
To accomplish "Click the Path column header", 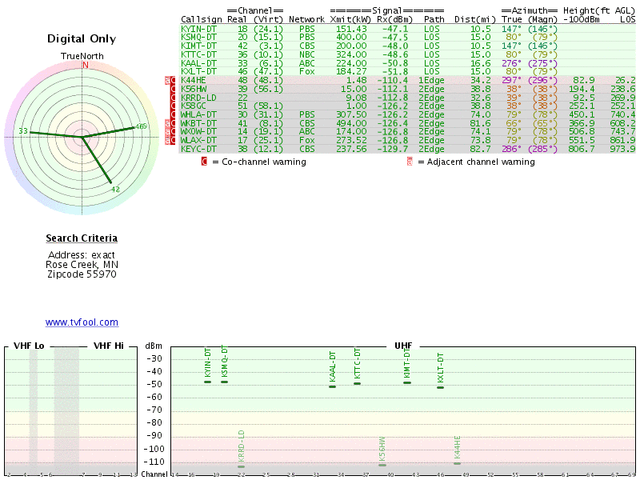I will 434,20.
